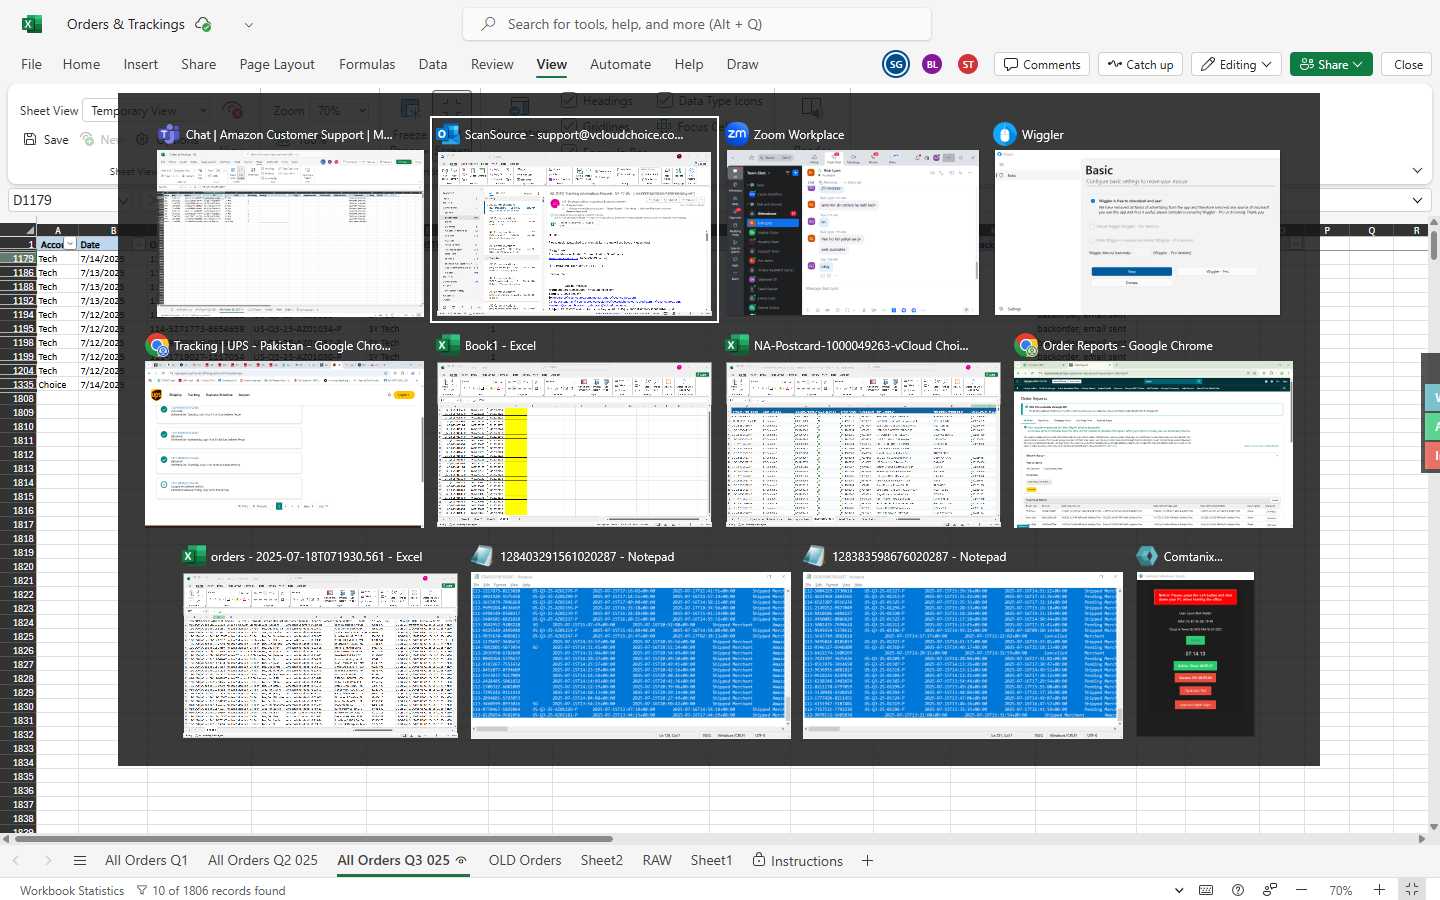Click the horizontal scrollbar thumb

pos(313,838)
